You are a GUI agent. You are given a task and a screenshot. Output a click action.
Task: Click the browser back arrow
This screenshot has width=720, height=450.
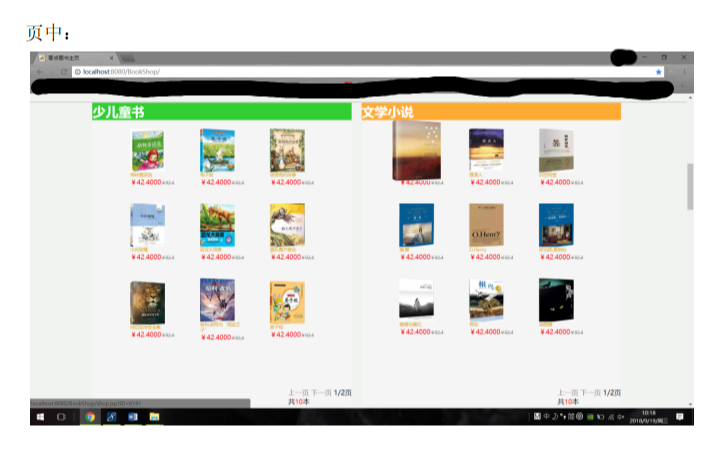pyautogui.click(x=38, y=72)
